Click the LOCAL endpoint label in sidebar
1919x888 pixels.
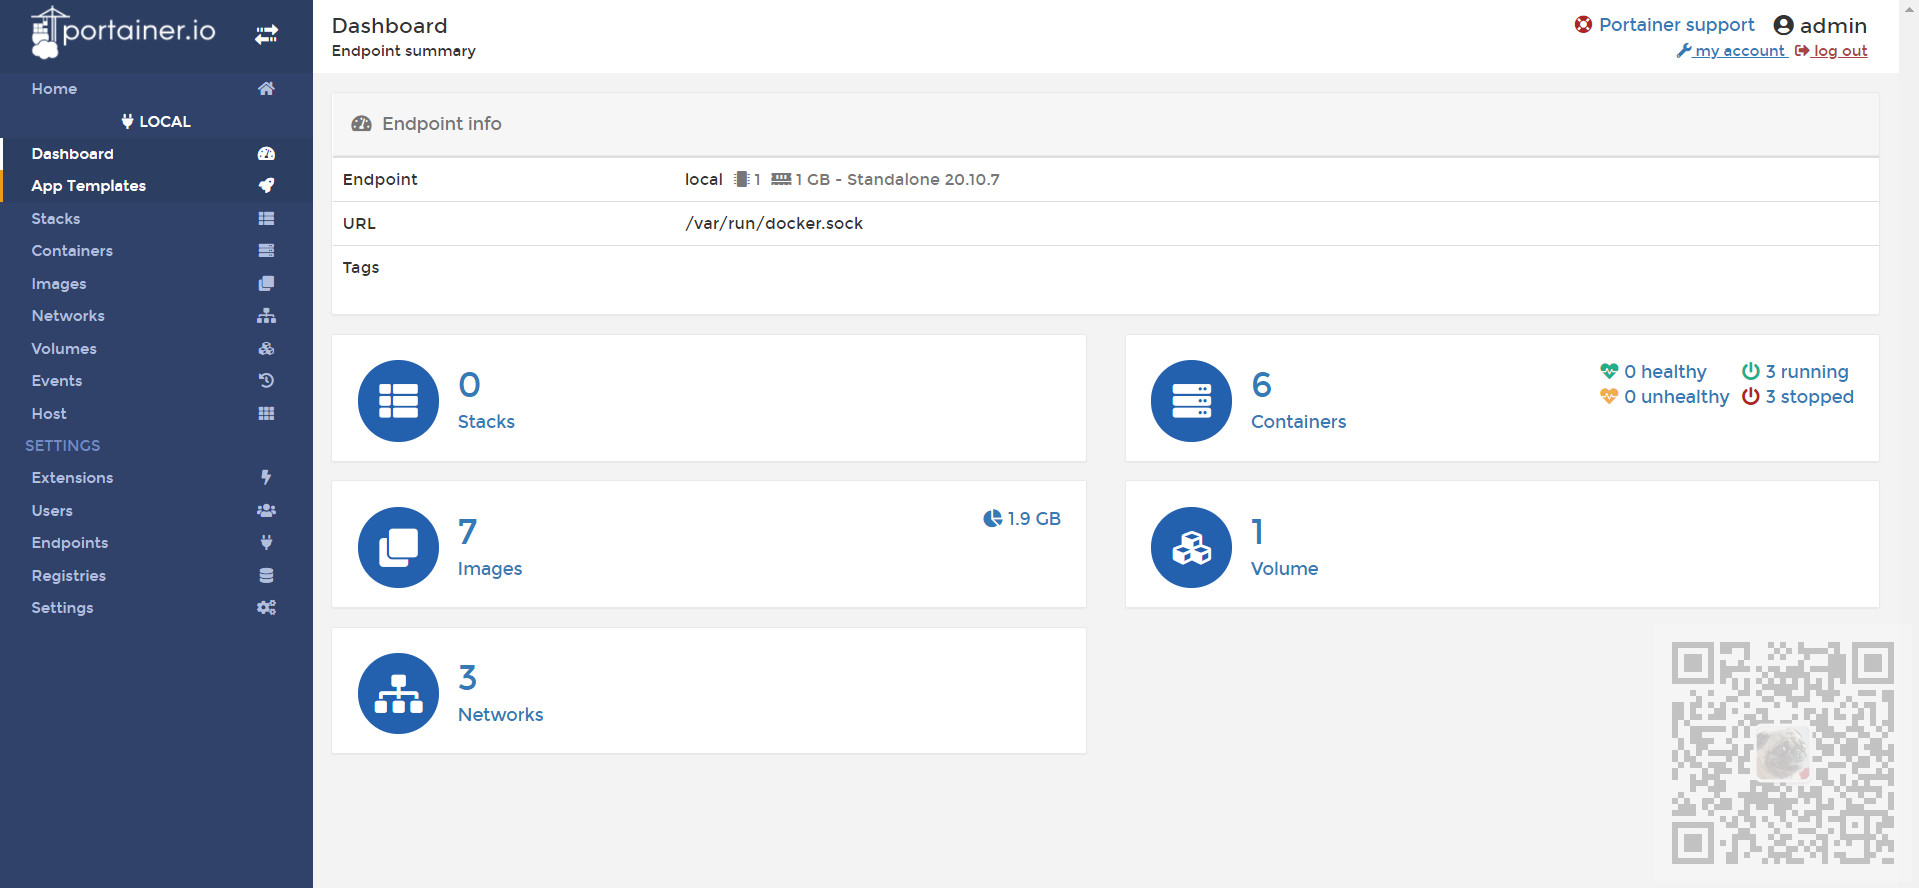(156, 121)
